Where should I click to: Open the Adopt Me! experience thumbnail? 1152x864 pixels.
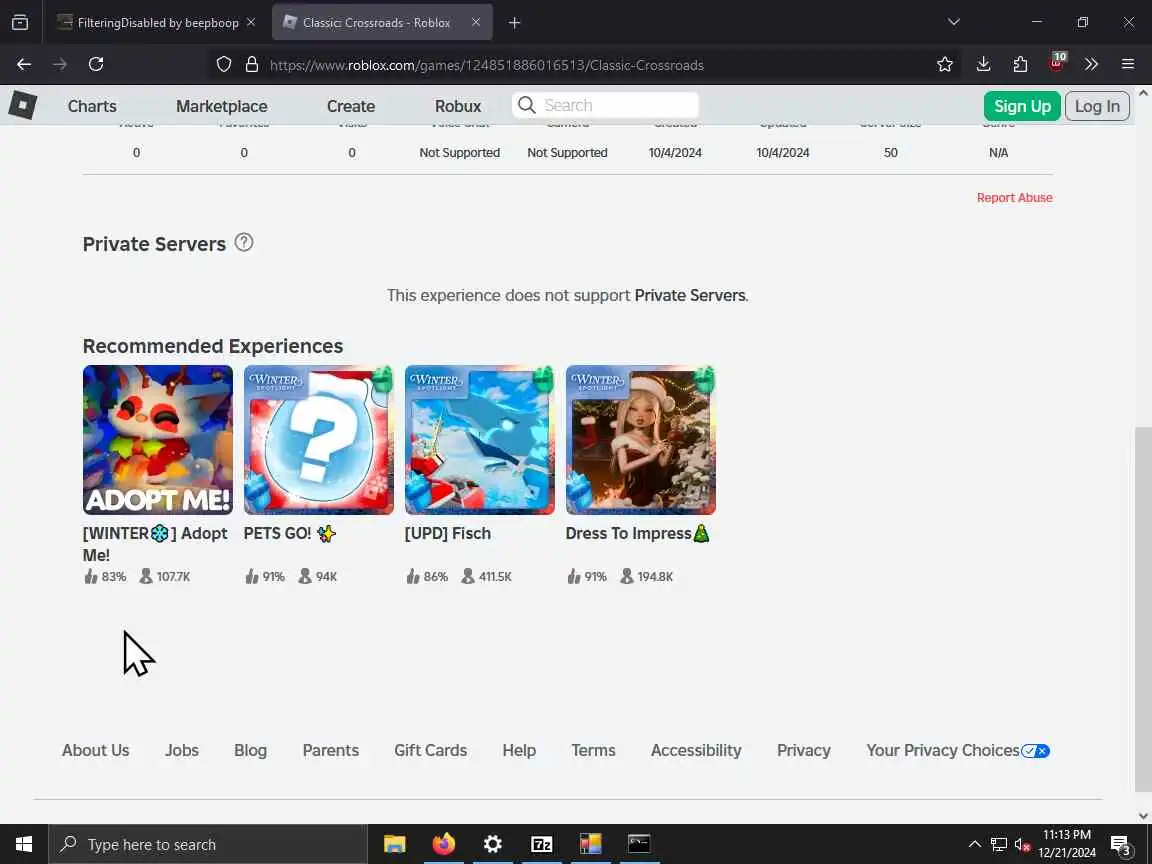(x=157, y=439)
